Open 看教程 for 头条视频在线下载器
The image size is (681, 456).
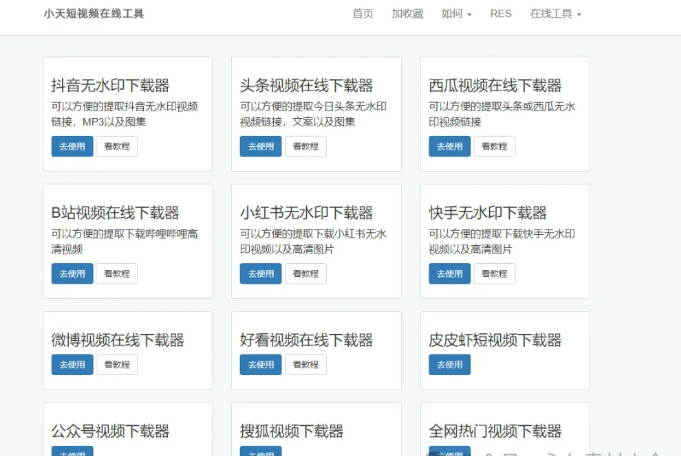[306, 146]
